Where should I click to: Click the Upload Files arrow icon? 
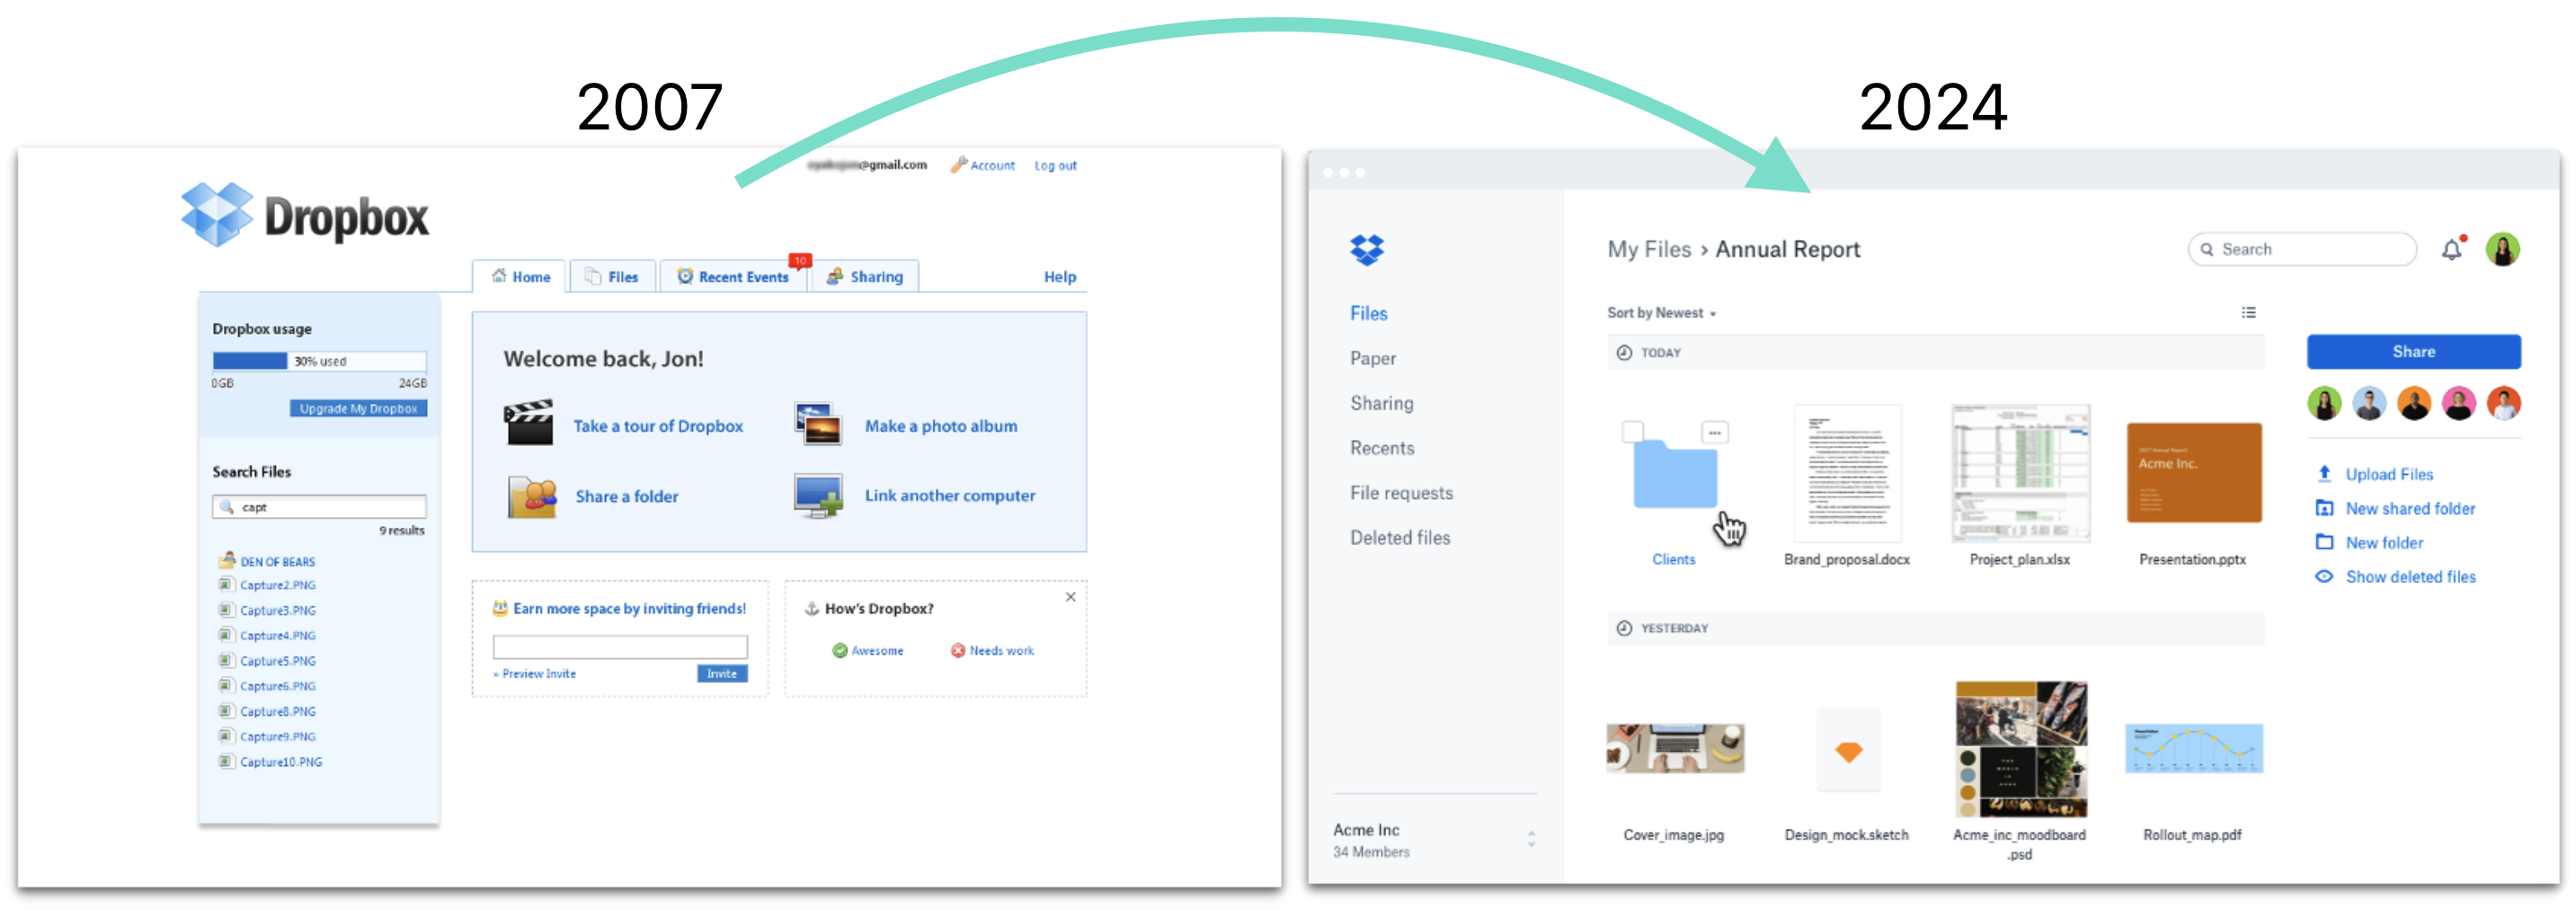pyautogui.click(x=2325, y=473)
